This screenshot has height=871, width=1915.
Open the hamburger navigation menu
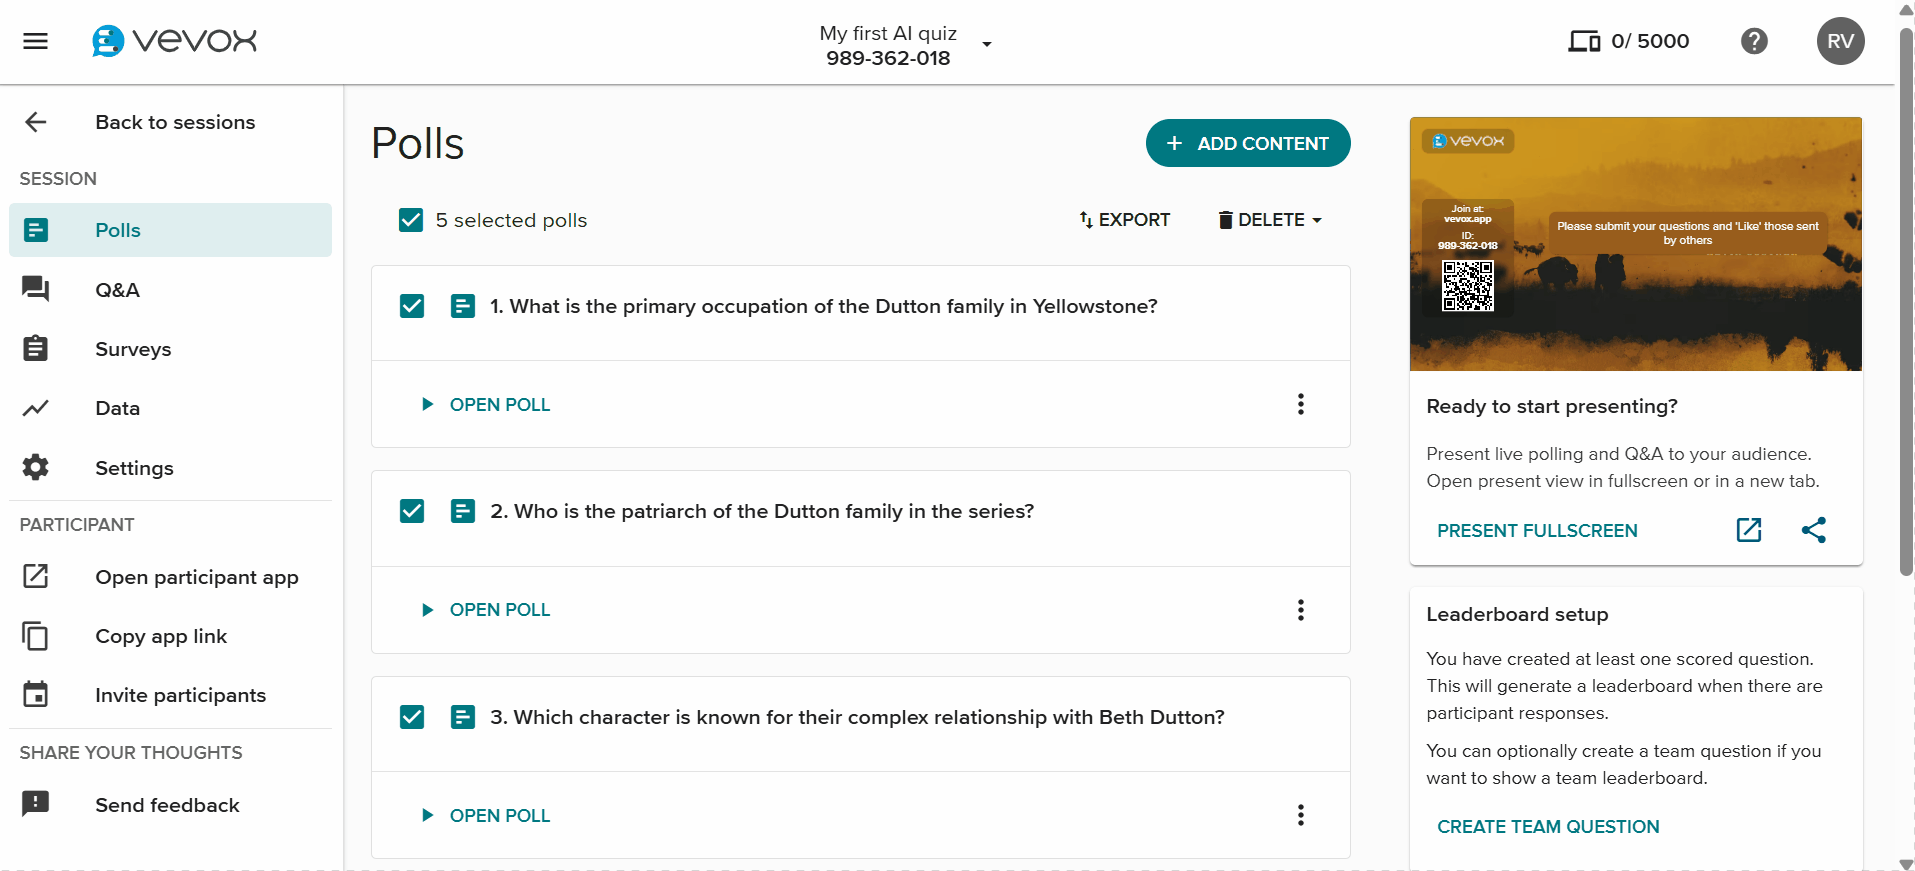point(36,41)
